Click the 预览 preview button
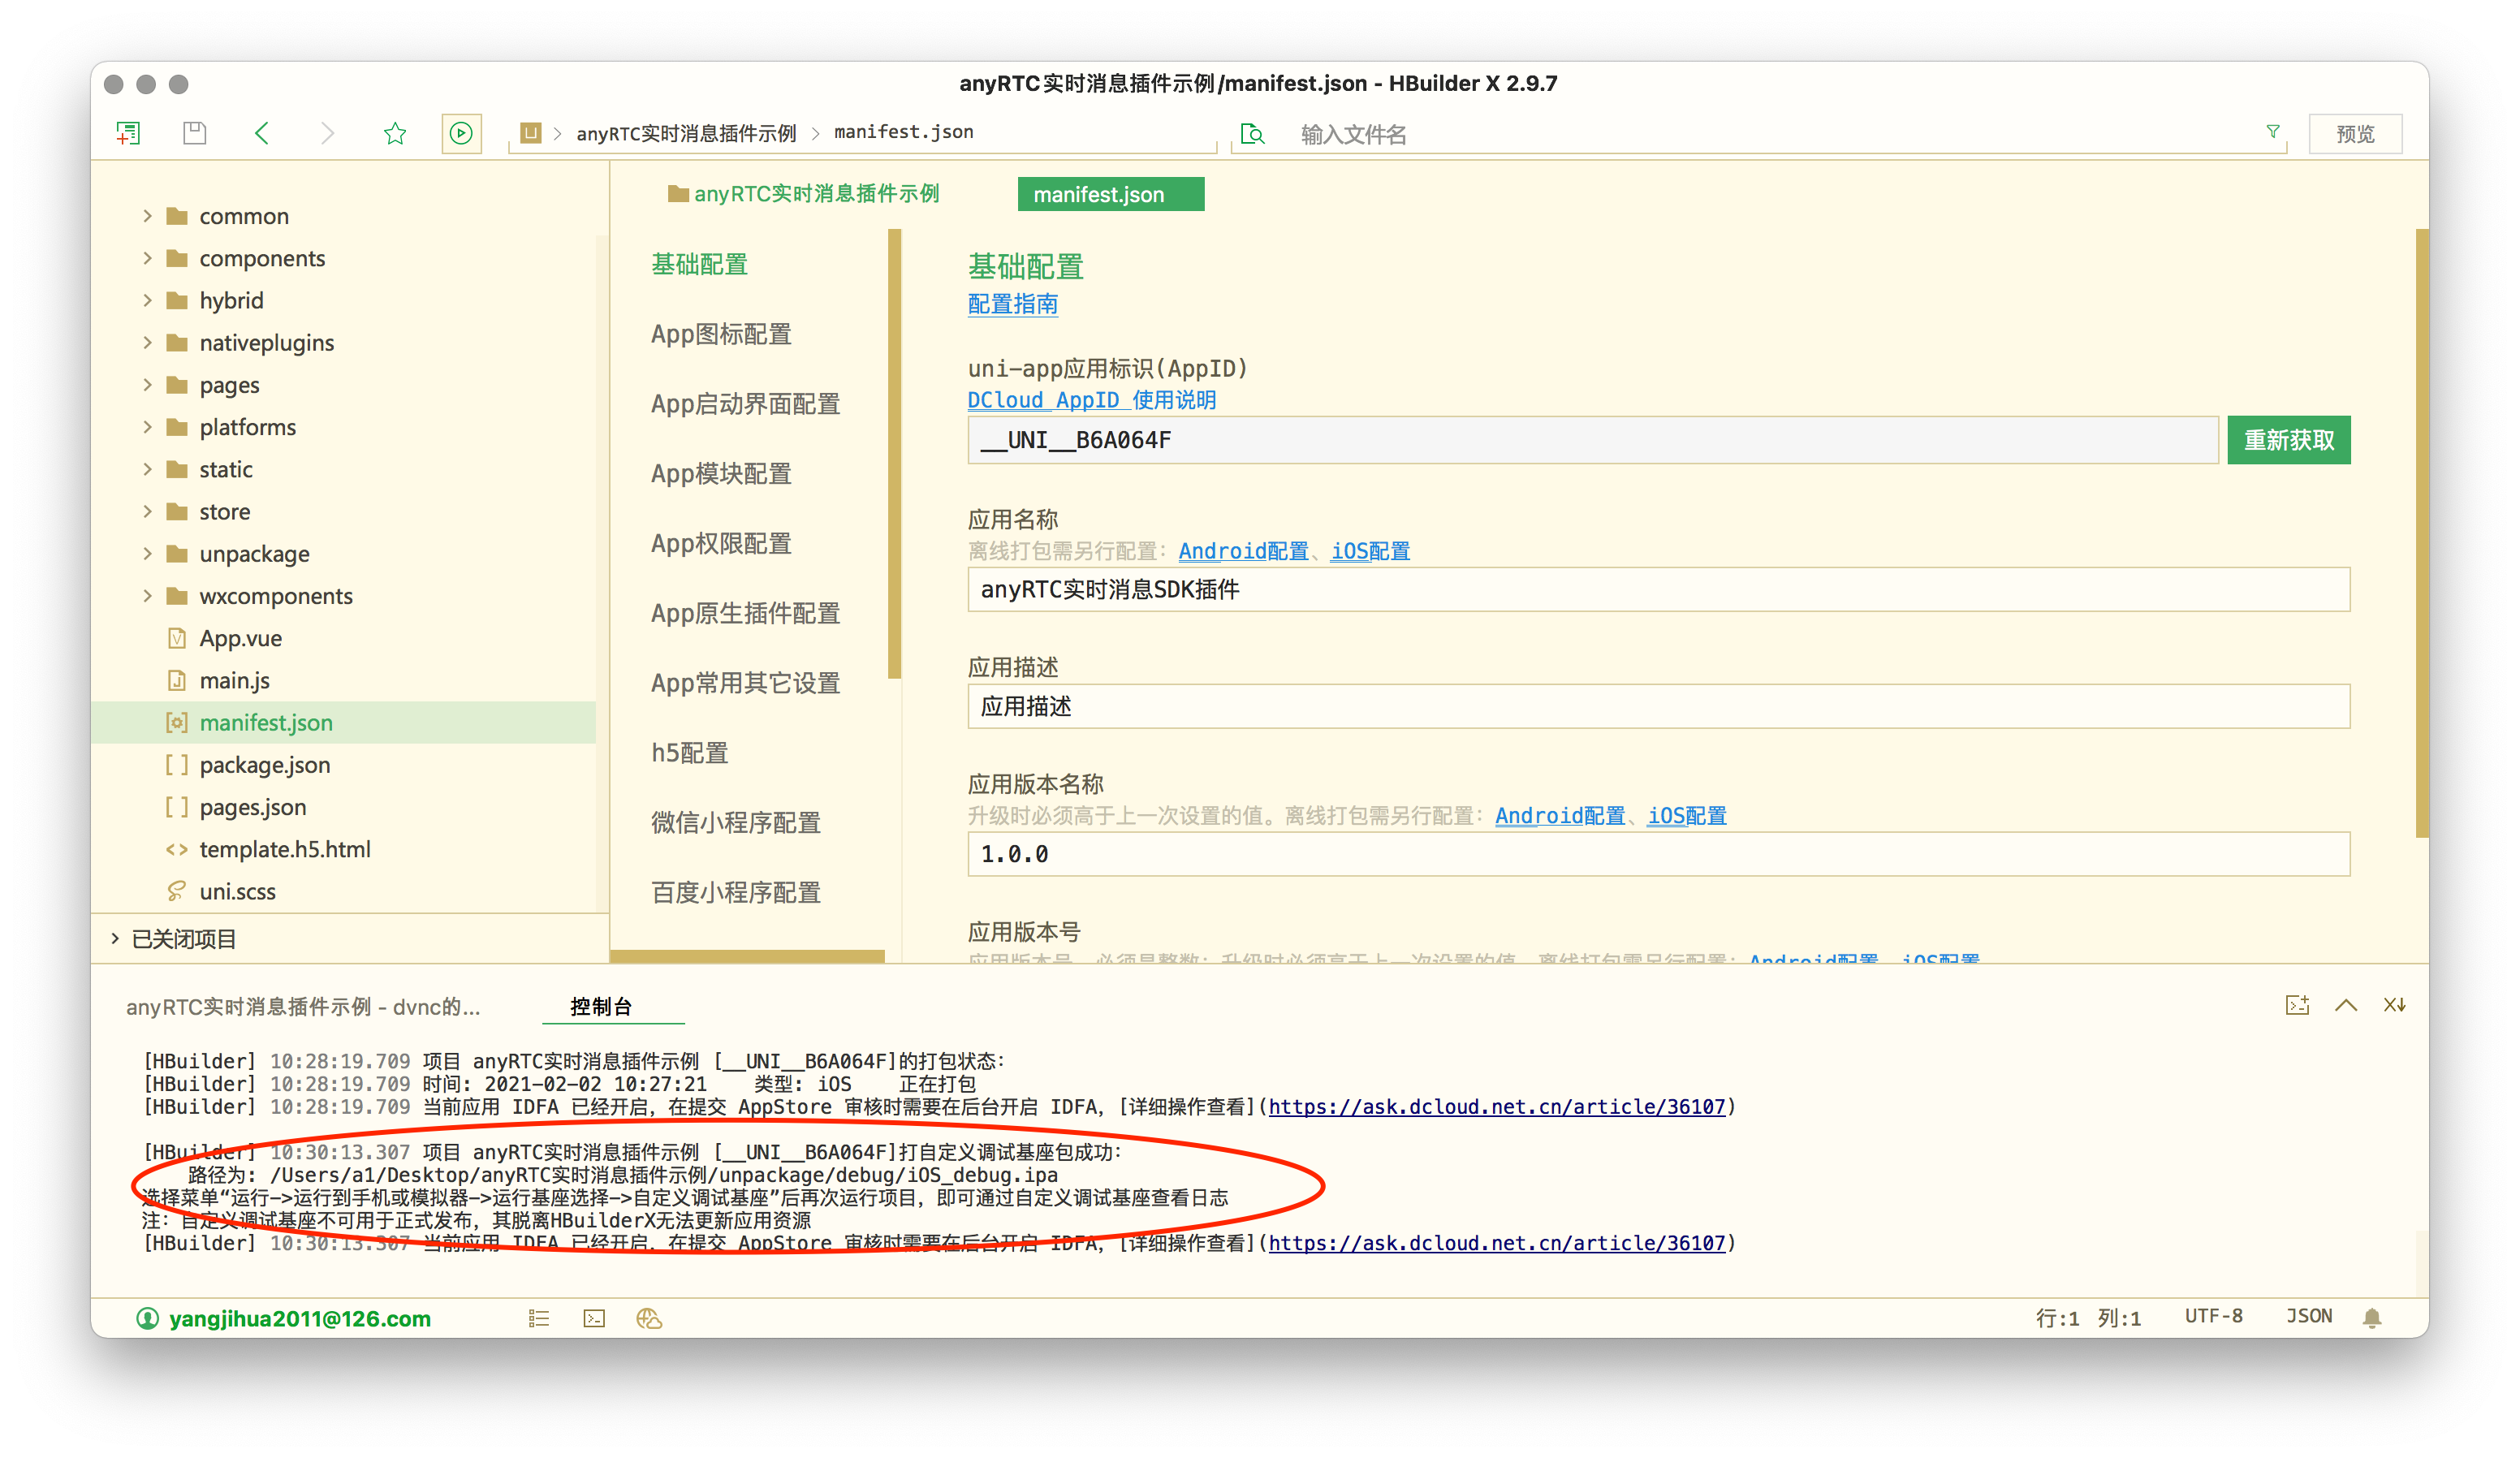 pos(2354,134)
